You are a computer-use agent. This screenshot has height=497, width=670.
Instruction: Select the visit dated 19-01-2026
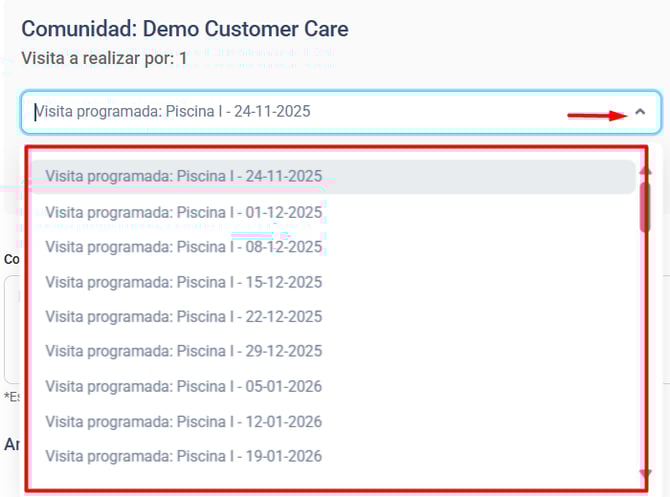(x=184, y=457)
